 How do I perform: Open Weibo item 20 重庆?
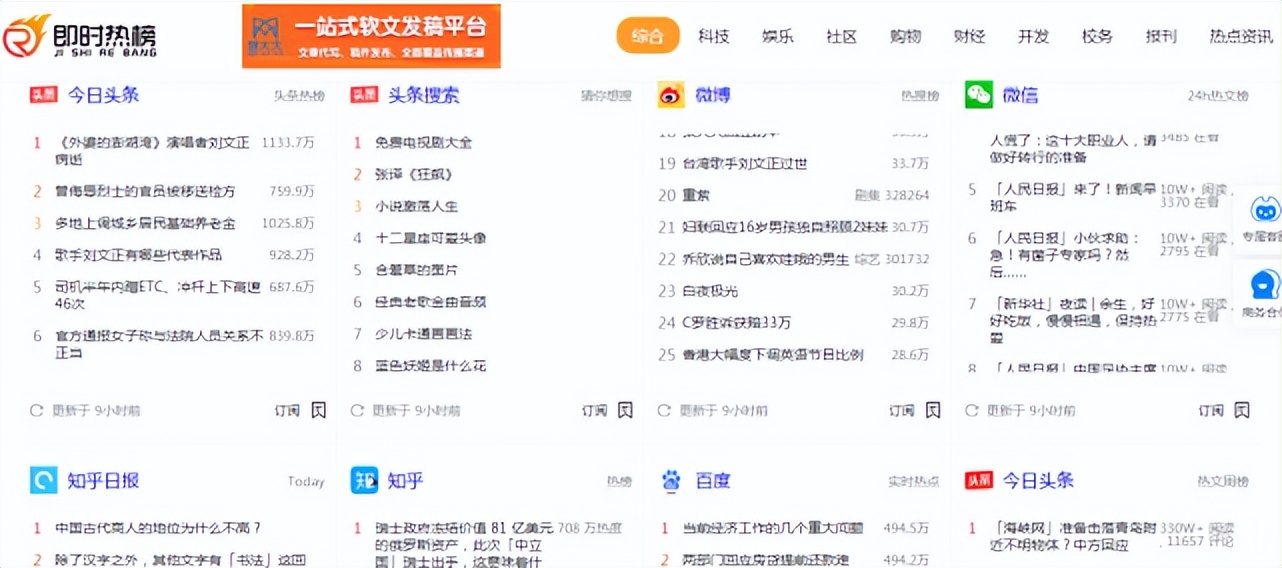click(696, 196)
